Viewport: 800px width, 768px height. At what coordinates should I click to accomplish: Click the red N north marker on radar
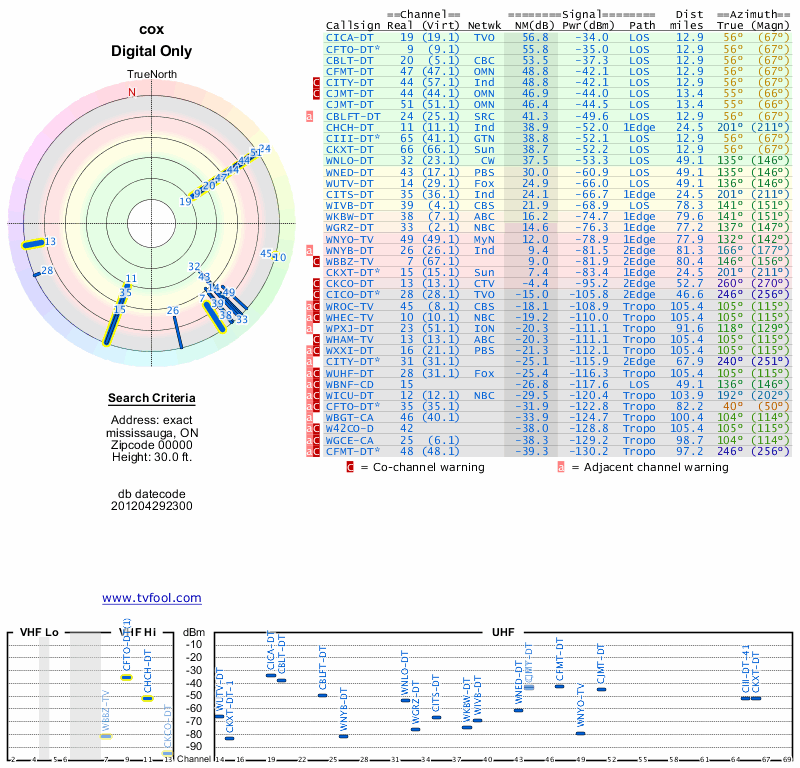131,92
